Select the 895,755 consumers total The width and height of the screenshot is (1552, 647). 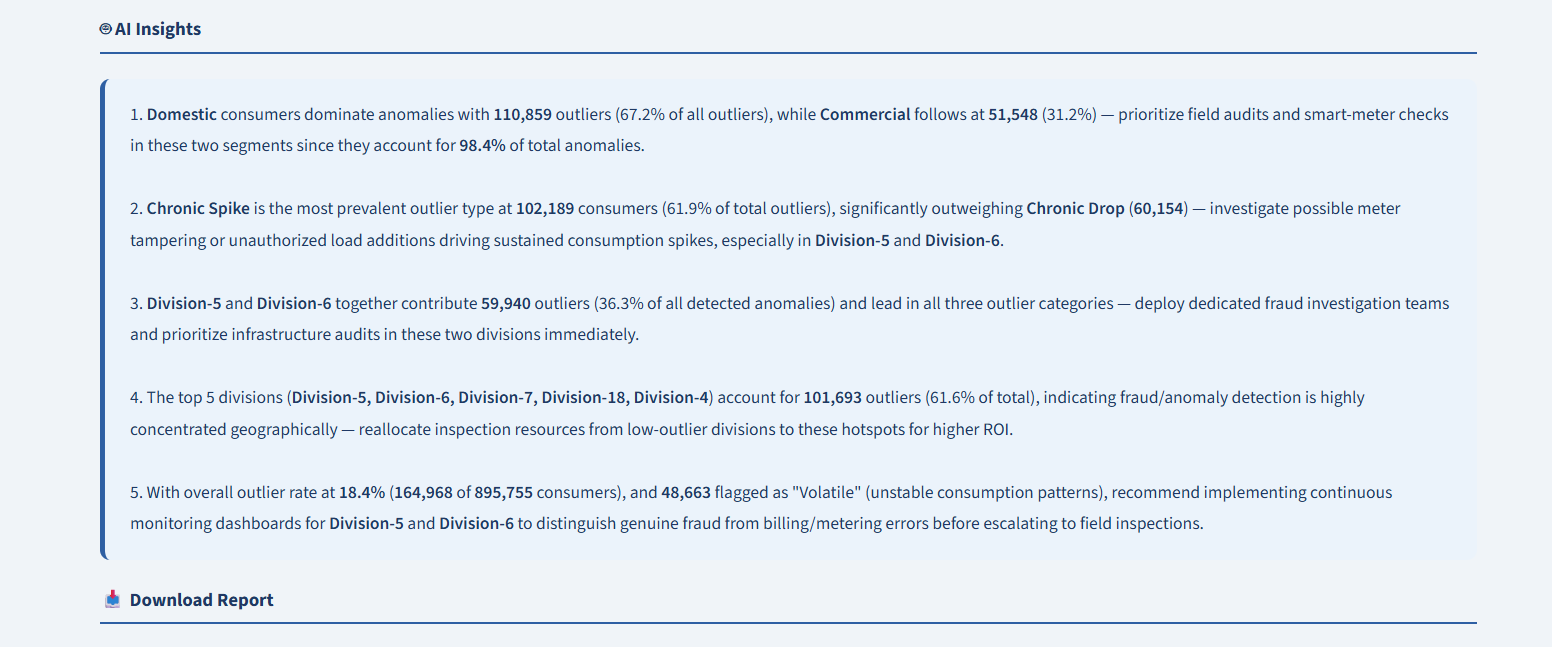504,492
